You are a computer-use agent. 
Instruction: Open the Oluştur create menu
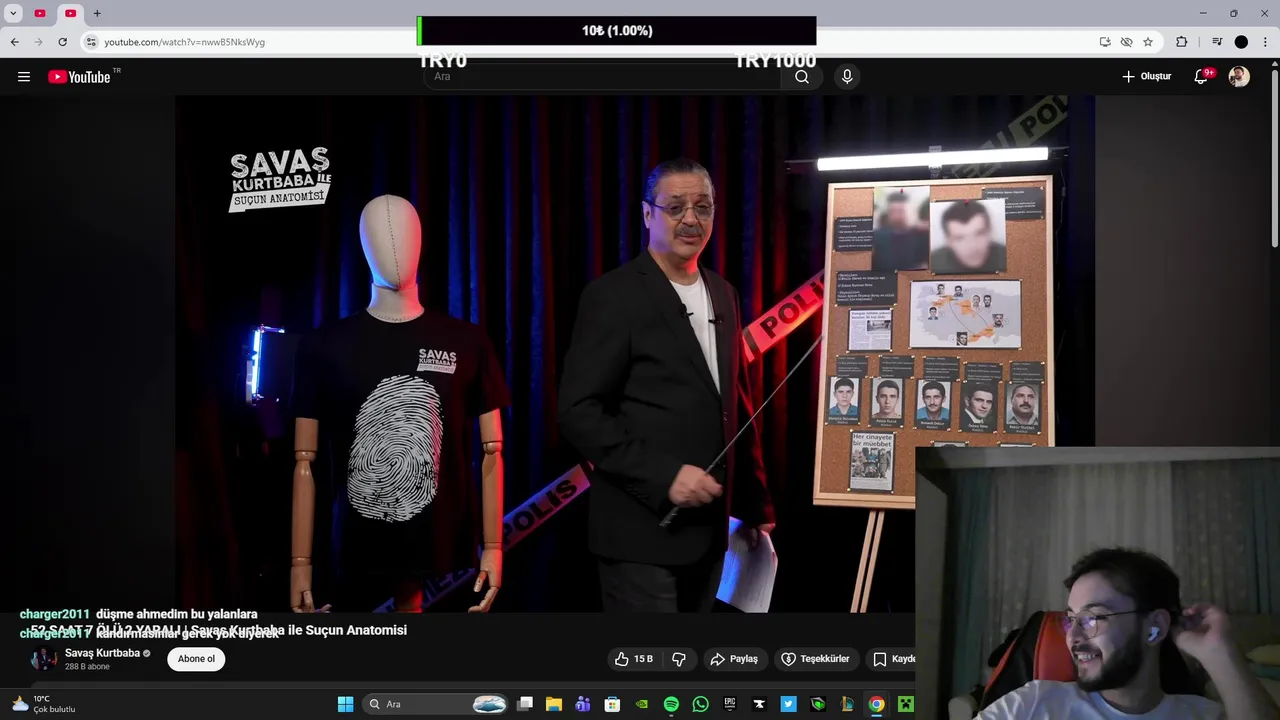pyautogui.click(x=1147, y=77)
